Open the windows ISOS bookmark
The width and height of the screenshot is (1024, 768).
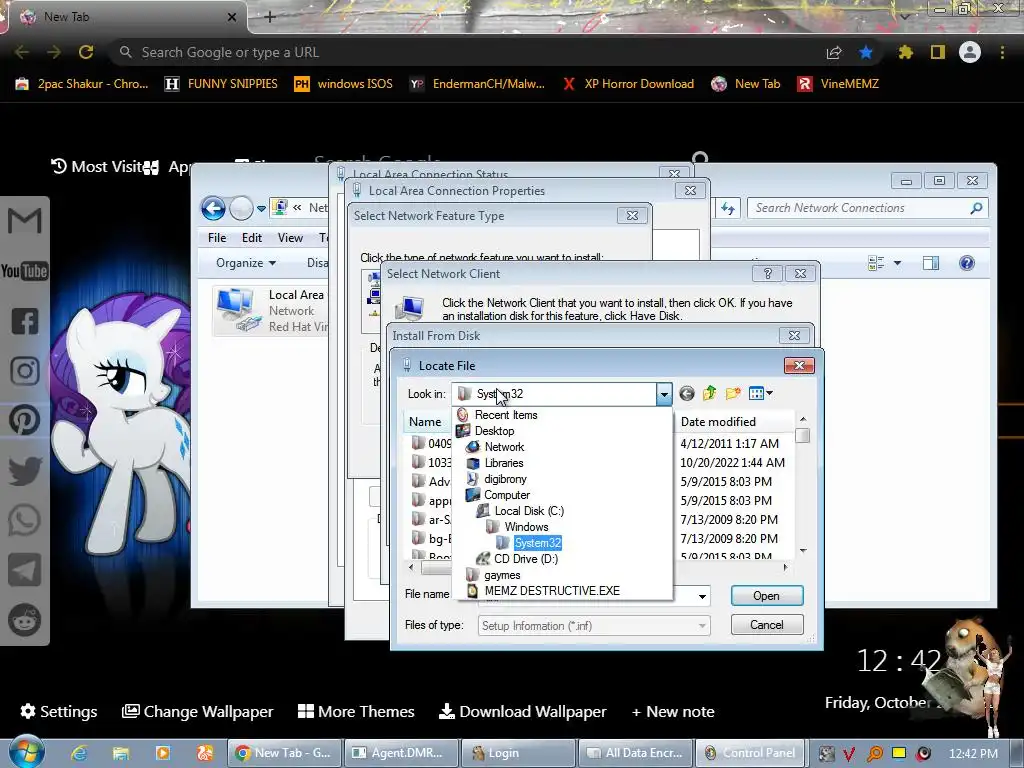click(x=344, y=84)
